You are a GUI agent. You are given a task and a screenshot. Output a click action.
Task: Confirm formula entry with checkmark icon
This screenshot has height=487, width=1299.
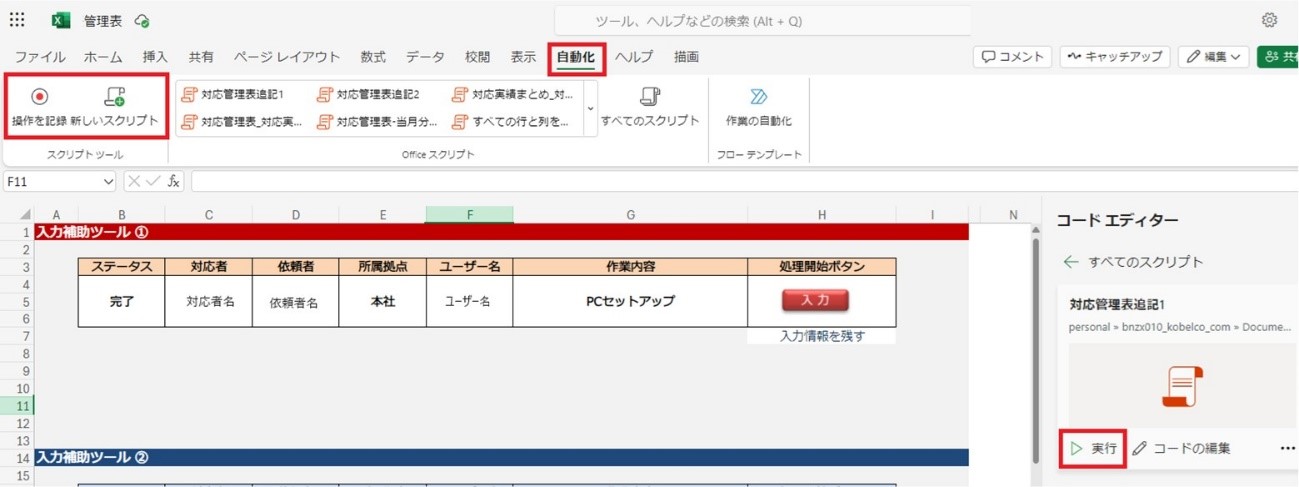coord(153,181)
